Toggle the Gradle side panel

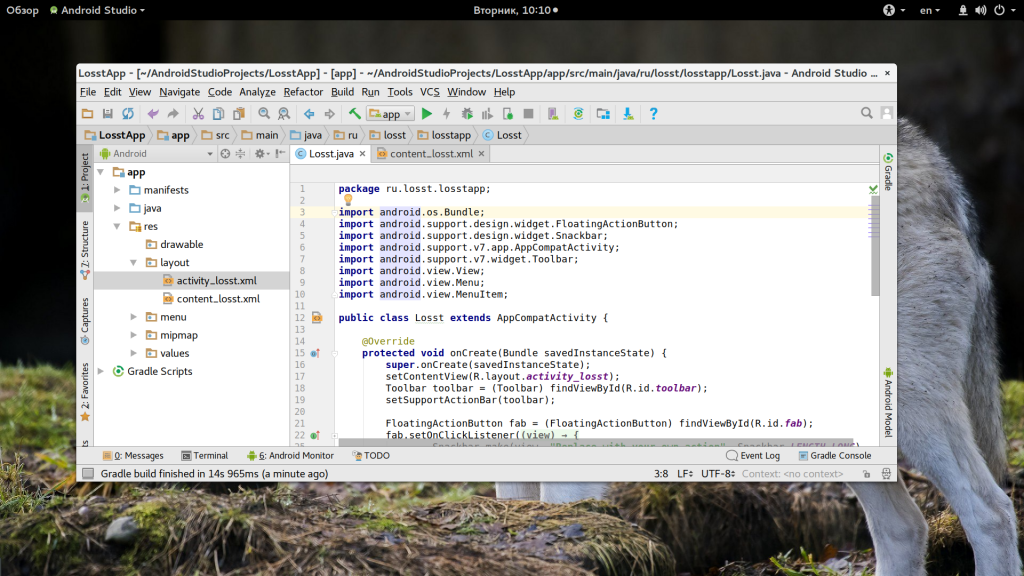click(888, 171)
